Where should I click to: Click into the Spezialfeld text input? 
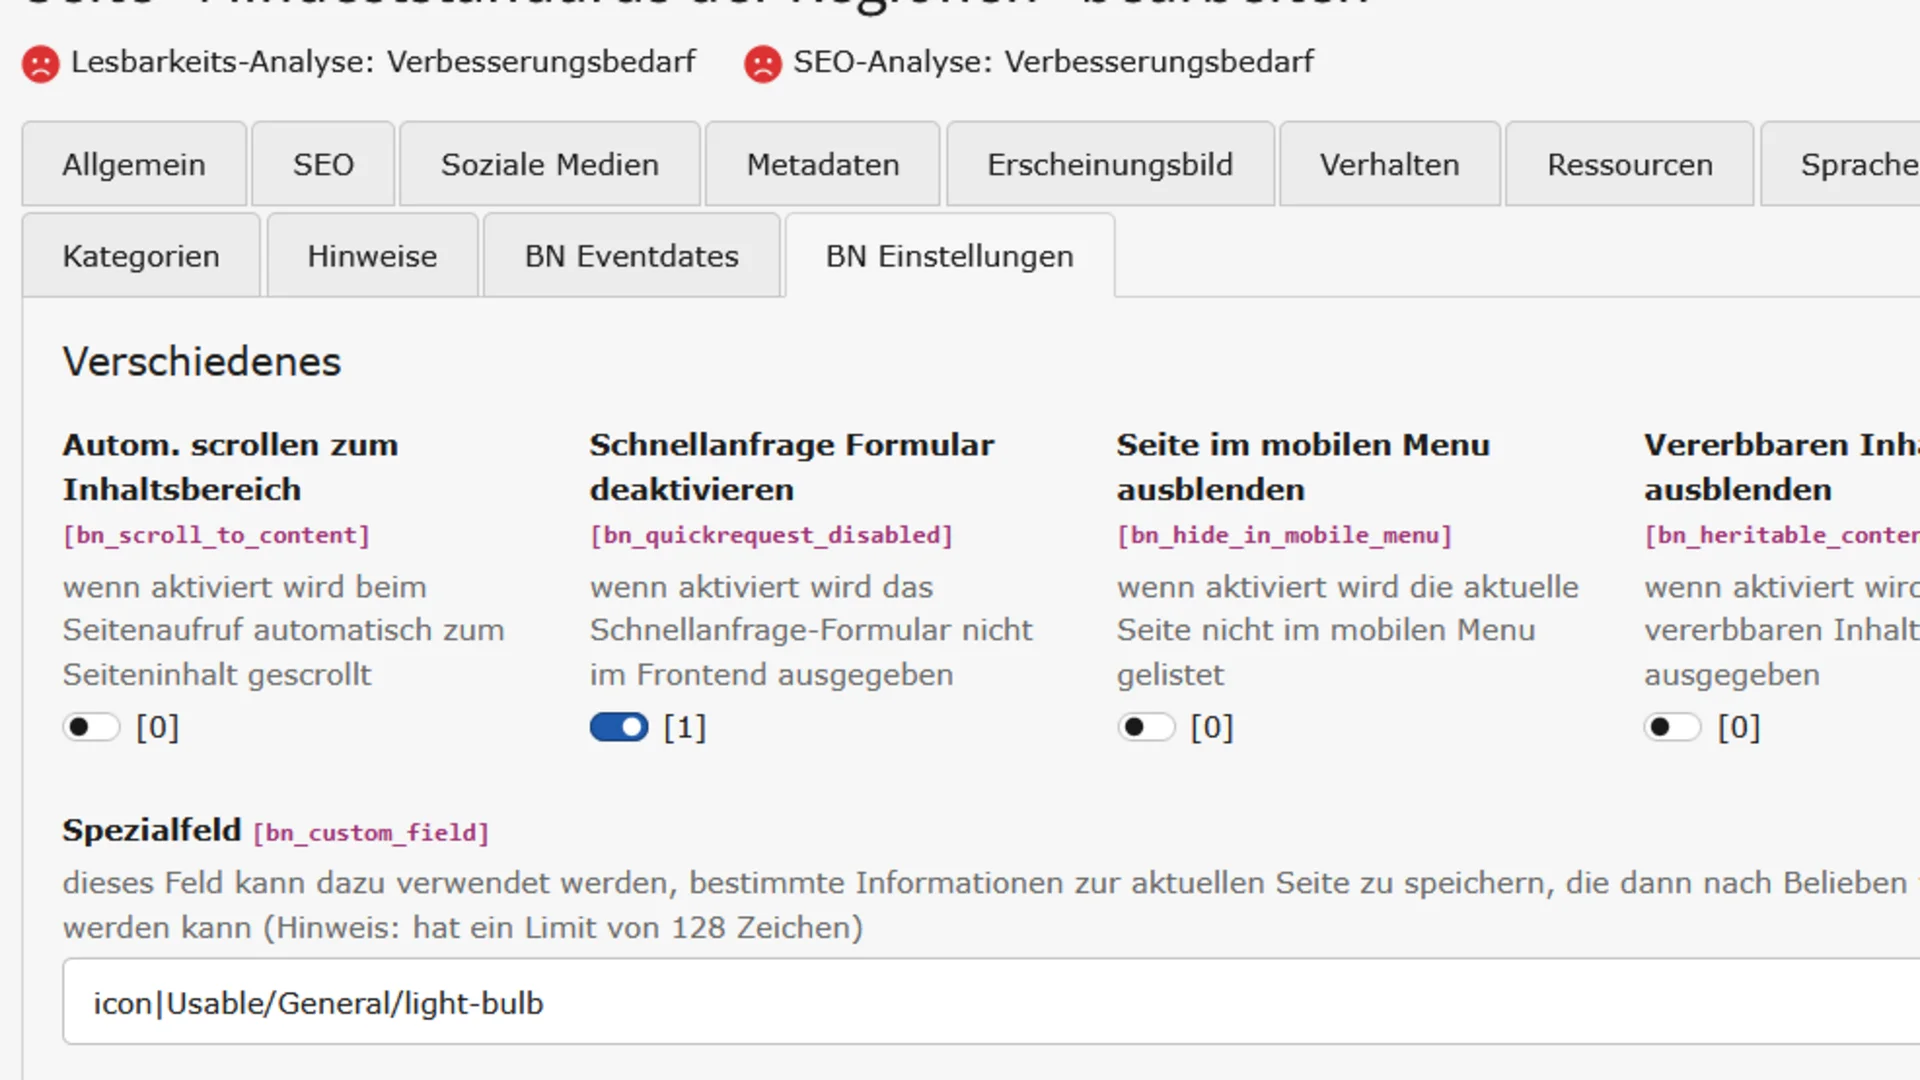[x=991, y=1002]
